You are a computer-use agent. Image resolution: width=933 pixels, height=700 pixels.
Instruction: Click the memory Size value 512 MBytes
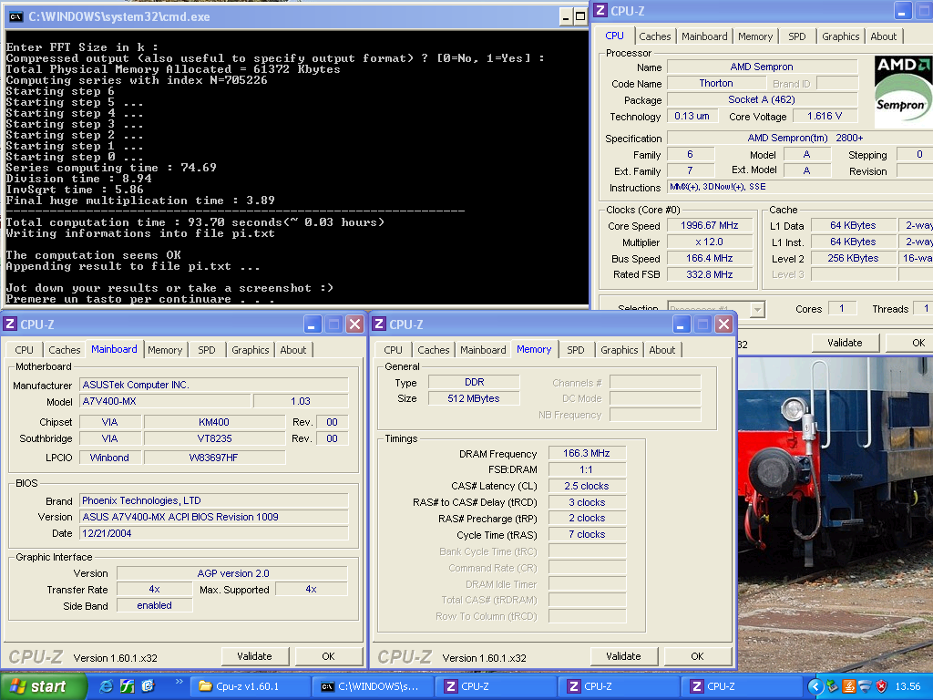pyautogui.click(x=474, y=398)
